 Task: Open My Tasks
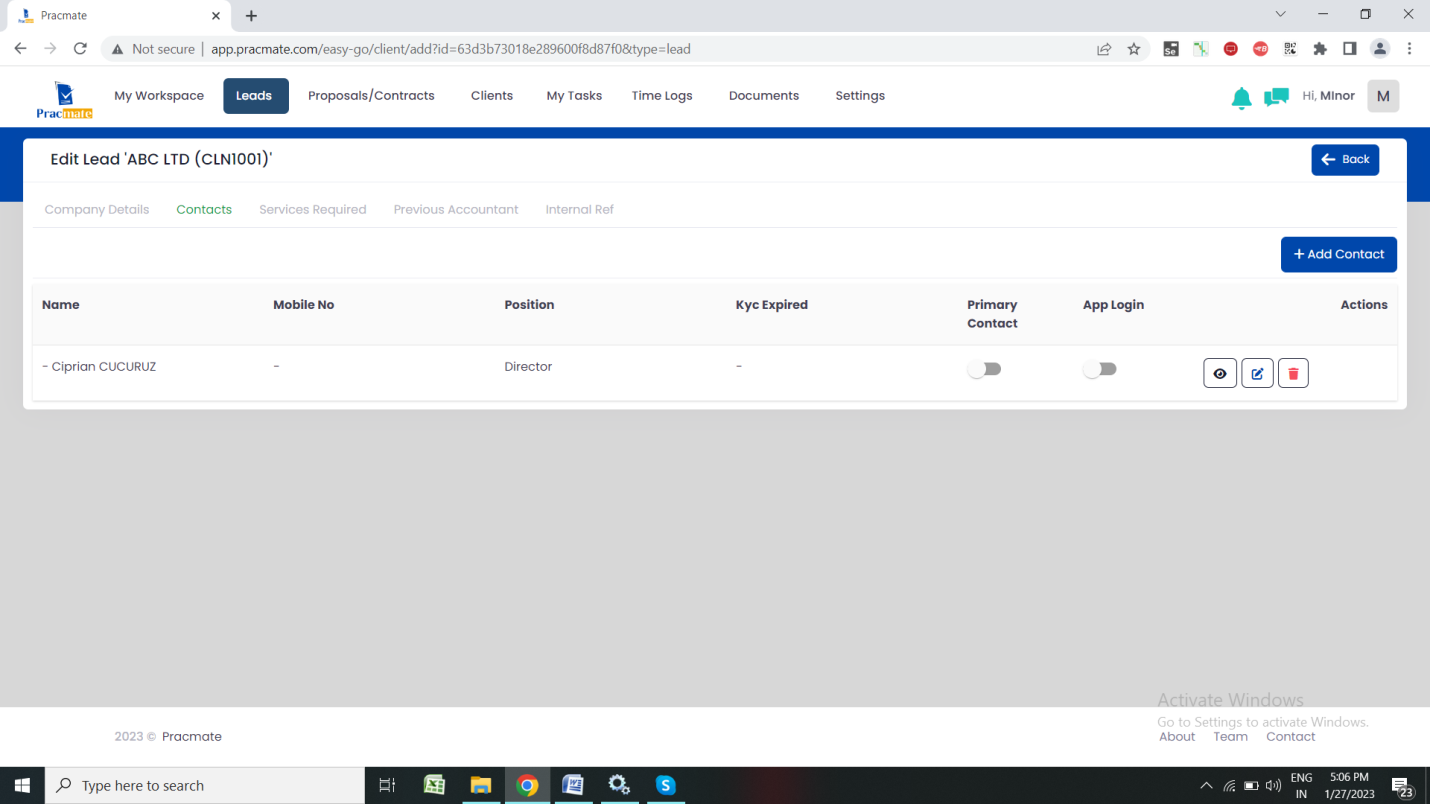click(x=574, y=96)
